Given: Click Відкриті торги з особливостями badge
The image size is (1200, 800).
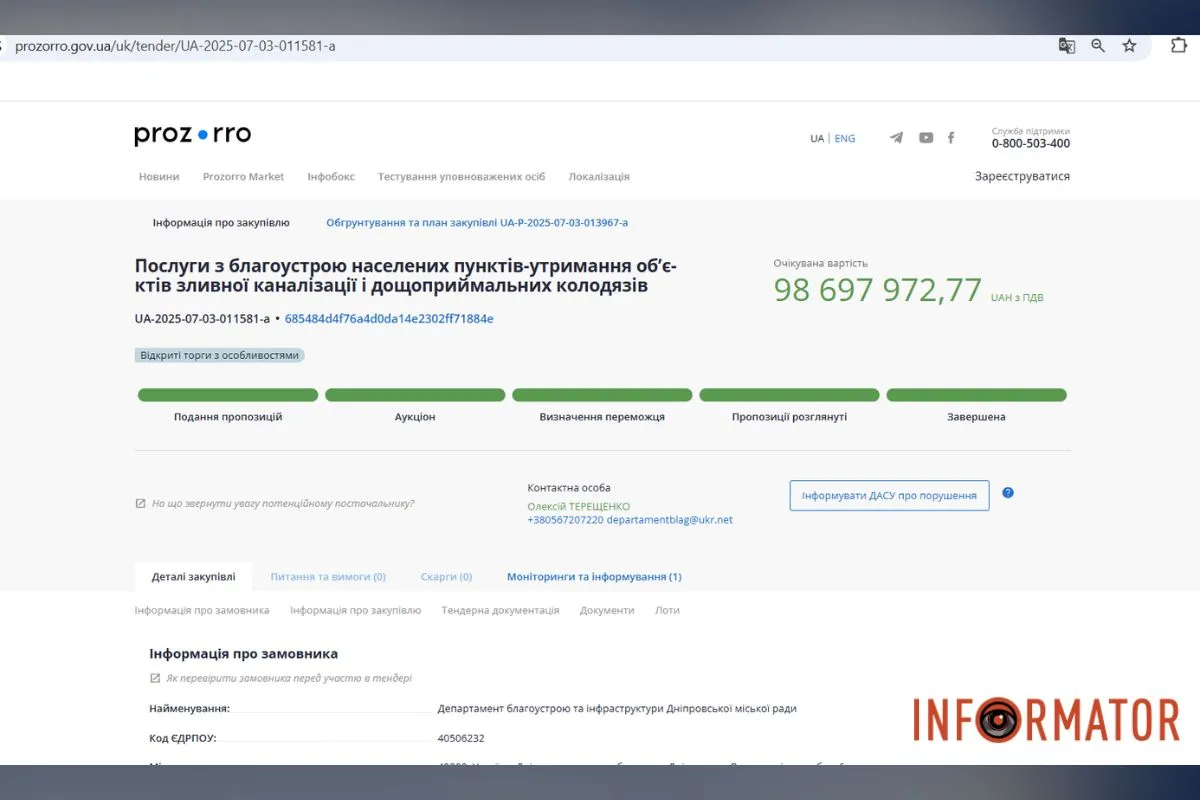Looking at the screenshot, I should (219, 355).
